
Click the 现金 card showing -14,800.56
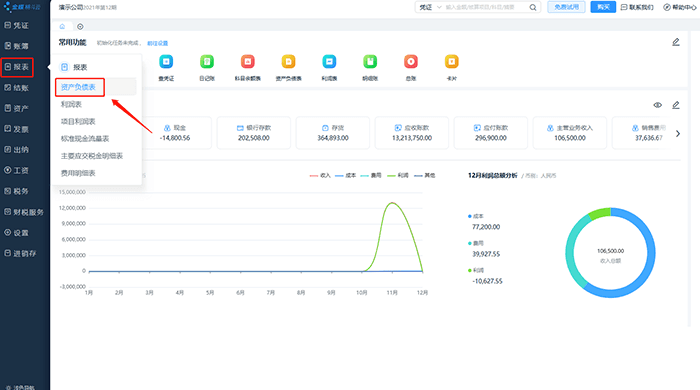pyautogui.click(x=175, y=133)
